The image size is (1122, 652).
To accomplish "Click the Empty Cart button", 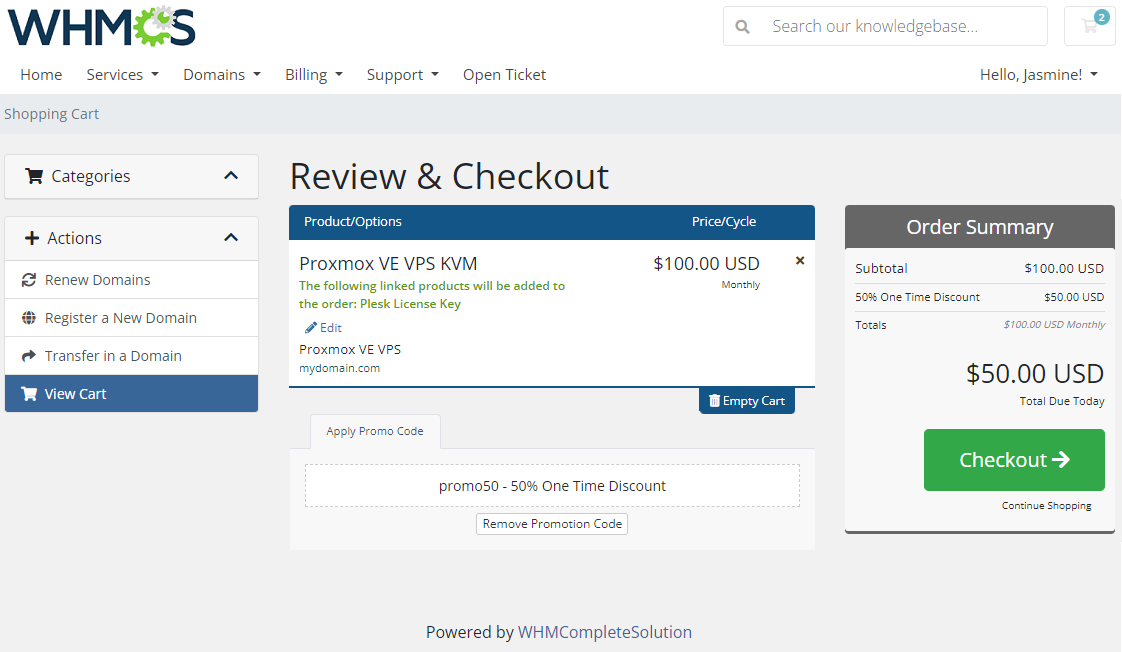I will click(x=746, y=401).
